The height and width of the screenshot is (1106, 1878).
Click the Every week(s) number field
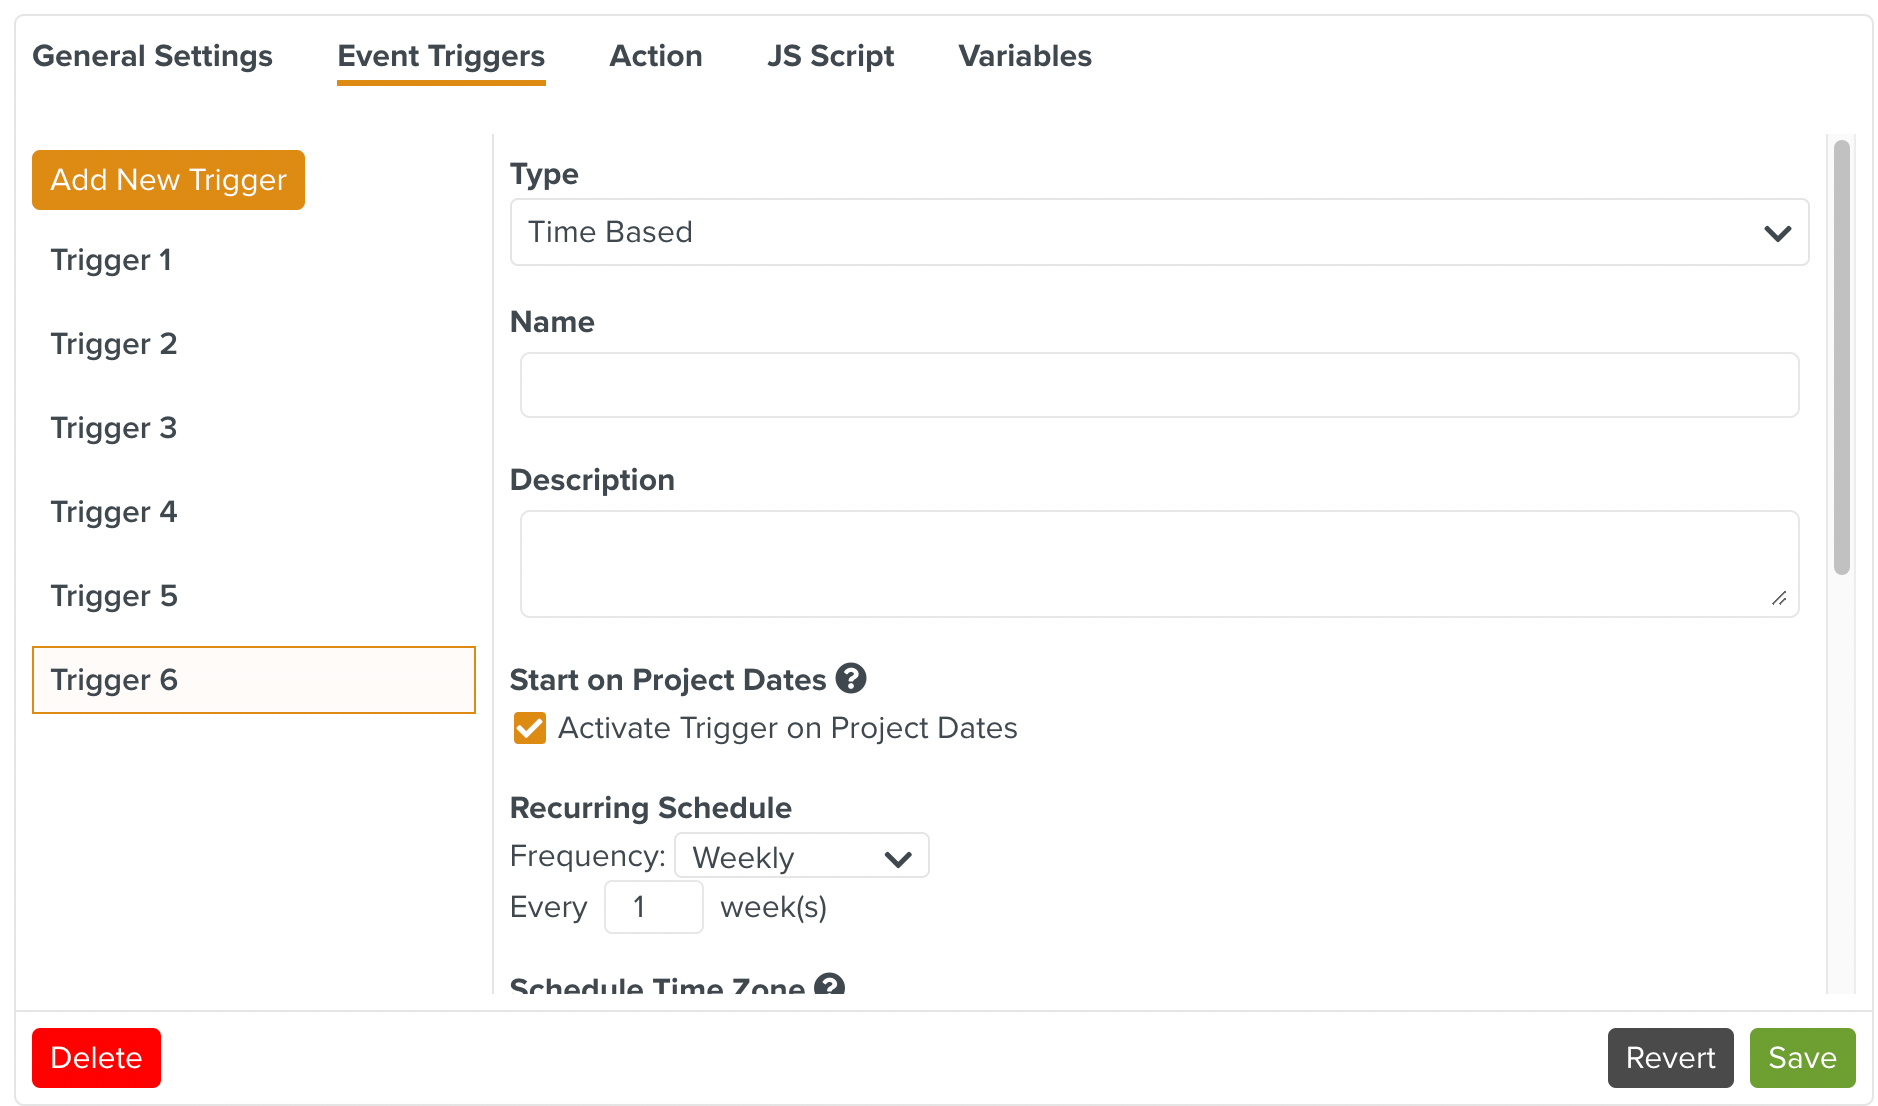[653, 907]
